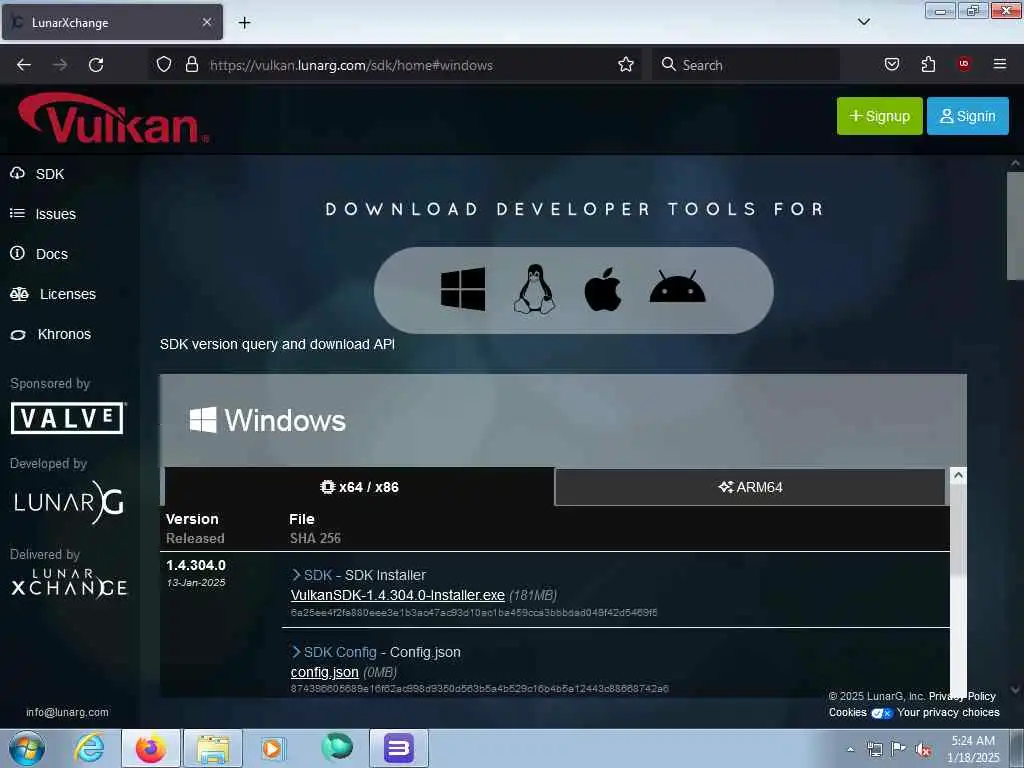Image resolution: width=1024 pixels, height=768 pixels.
Task: Open a new browser tab
Action: click(244, 23)
